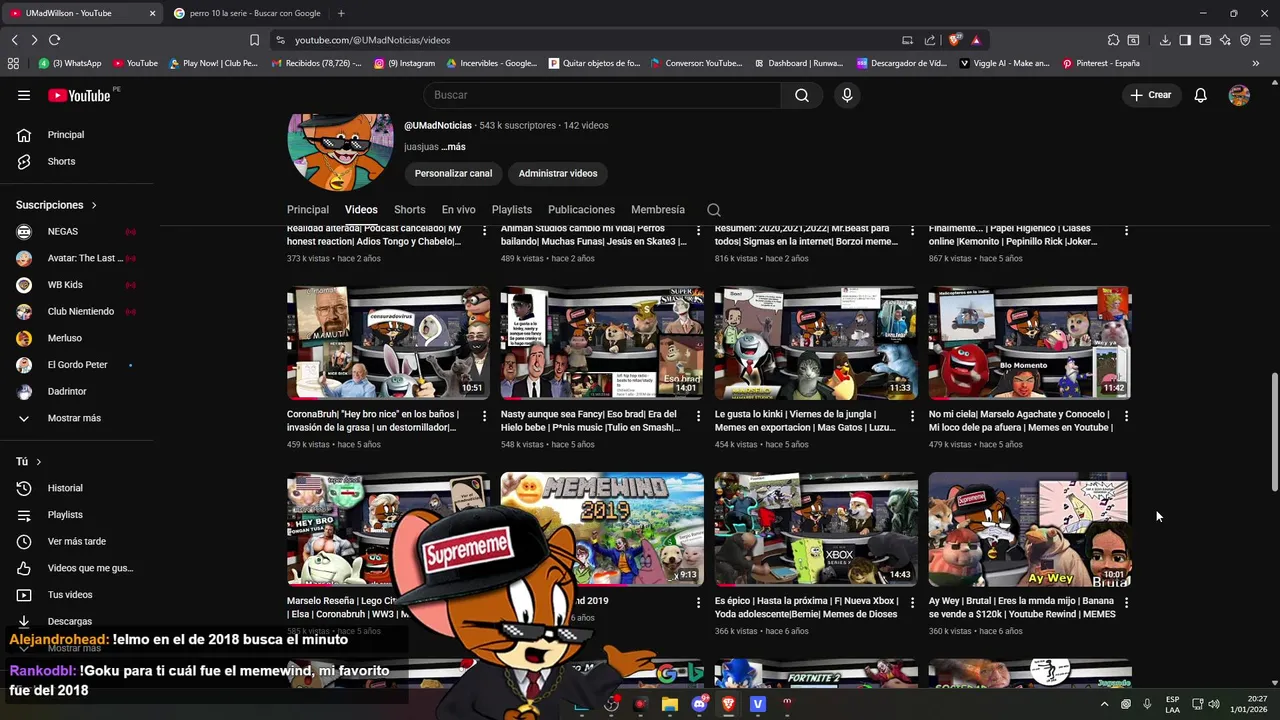Switch to the Shorts channel tab
Viewport: 1280px width, 720px height.
point(410,210)
